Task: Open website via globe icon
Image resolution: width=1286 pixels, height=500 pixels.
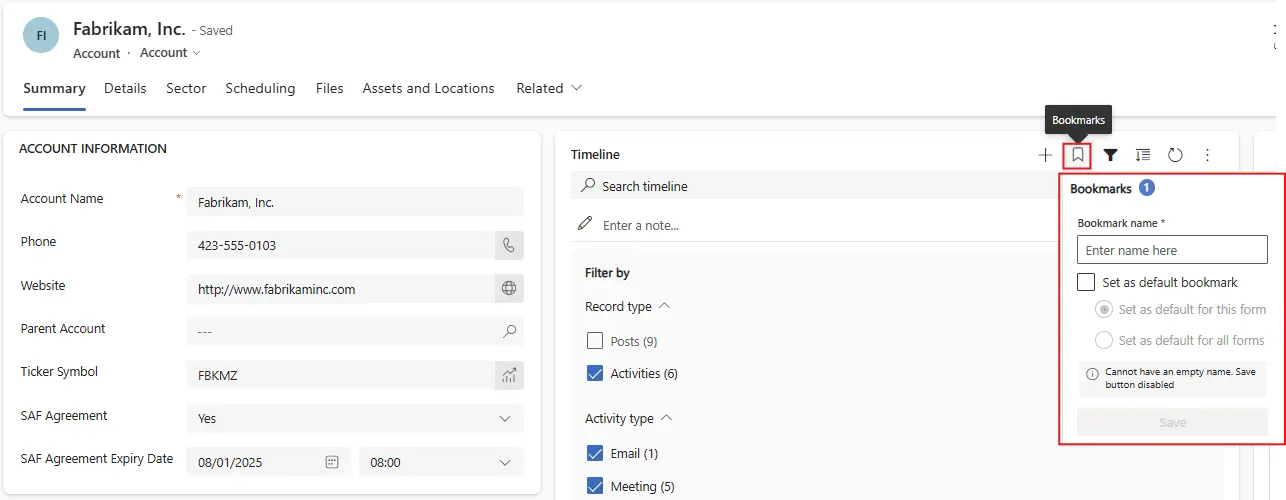Action: click(x=509, y=289)
